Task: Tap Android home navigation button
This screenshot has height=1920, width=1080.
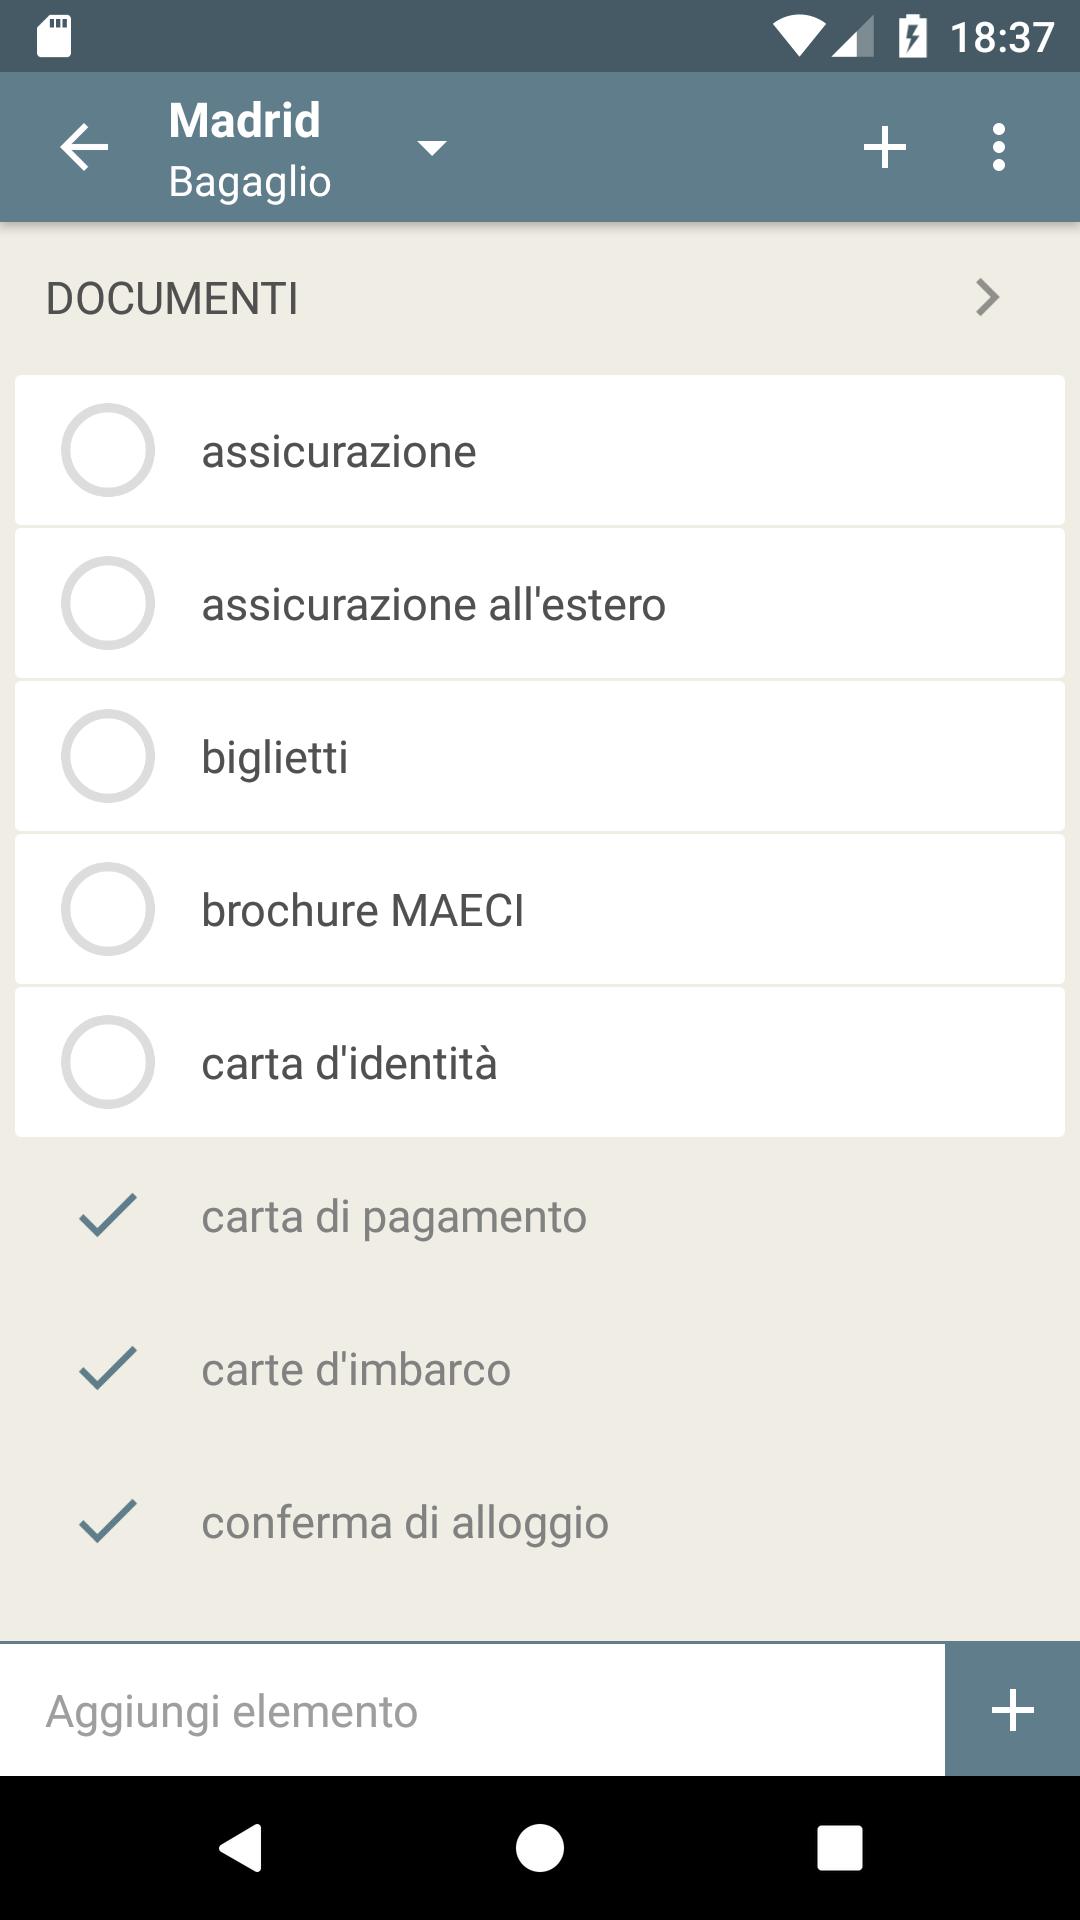Action: click(540, 1847)
